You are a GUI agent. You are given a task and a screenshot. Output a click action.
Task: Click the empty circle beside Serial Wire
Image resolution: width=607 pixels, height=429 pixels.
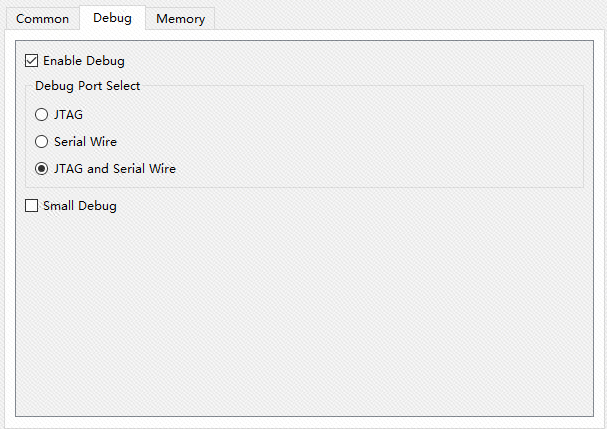[41, 142]
